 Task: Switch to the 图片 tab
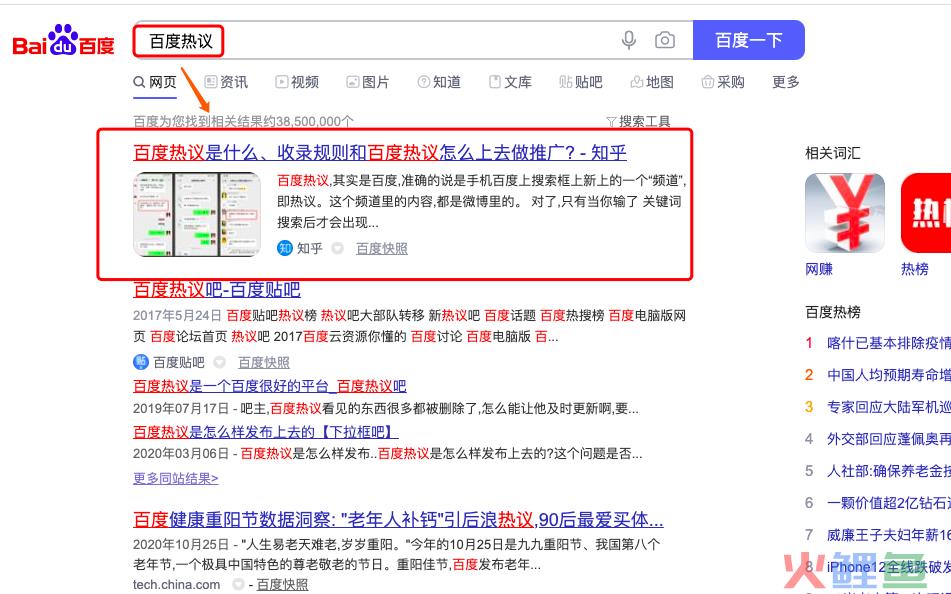(368, 82)
